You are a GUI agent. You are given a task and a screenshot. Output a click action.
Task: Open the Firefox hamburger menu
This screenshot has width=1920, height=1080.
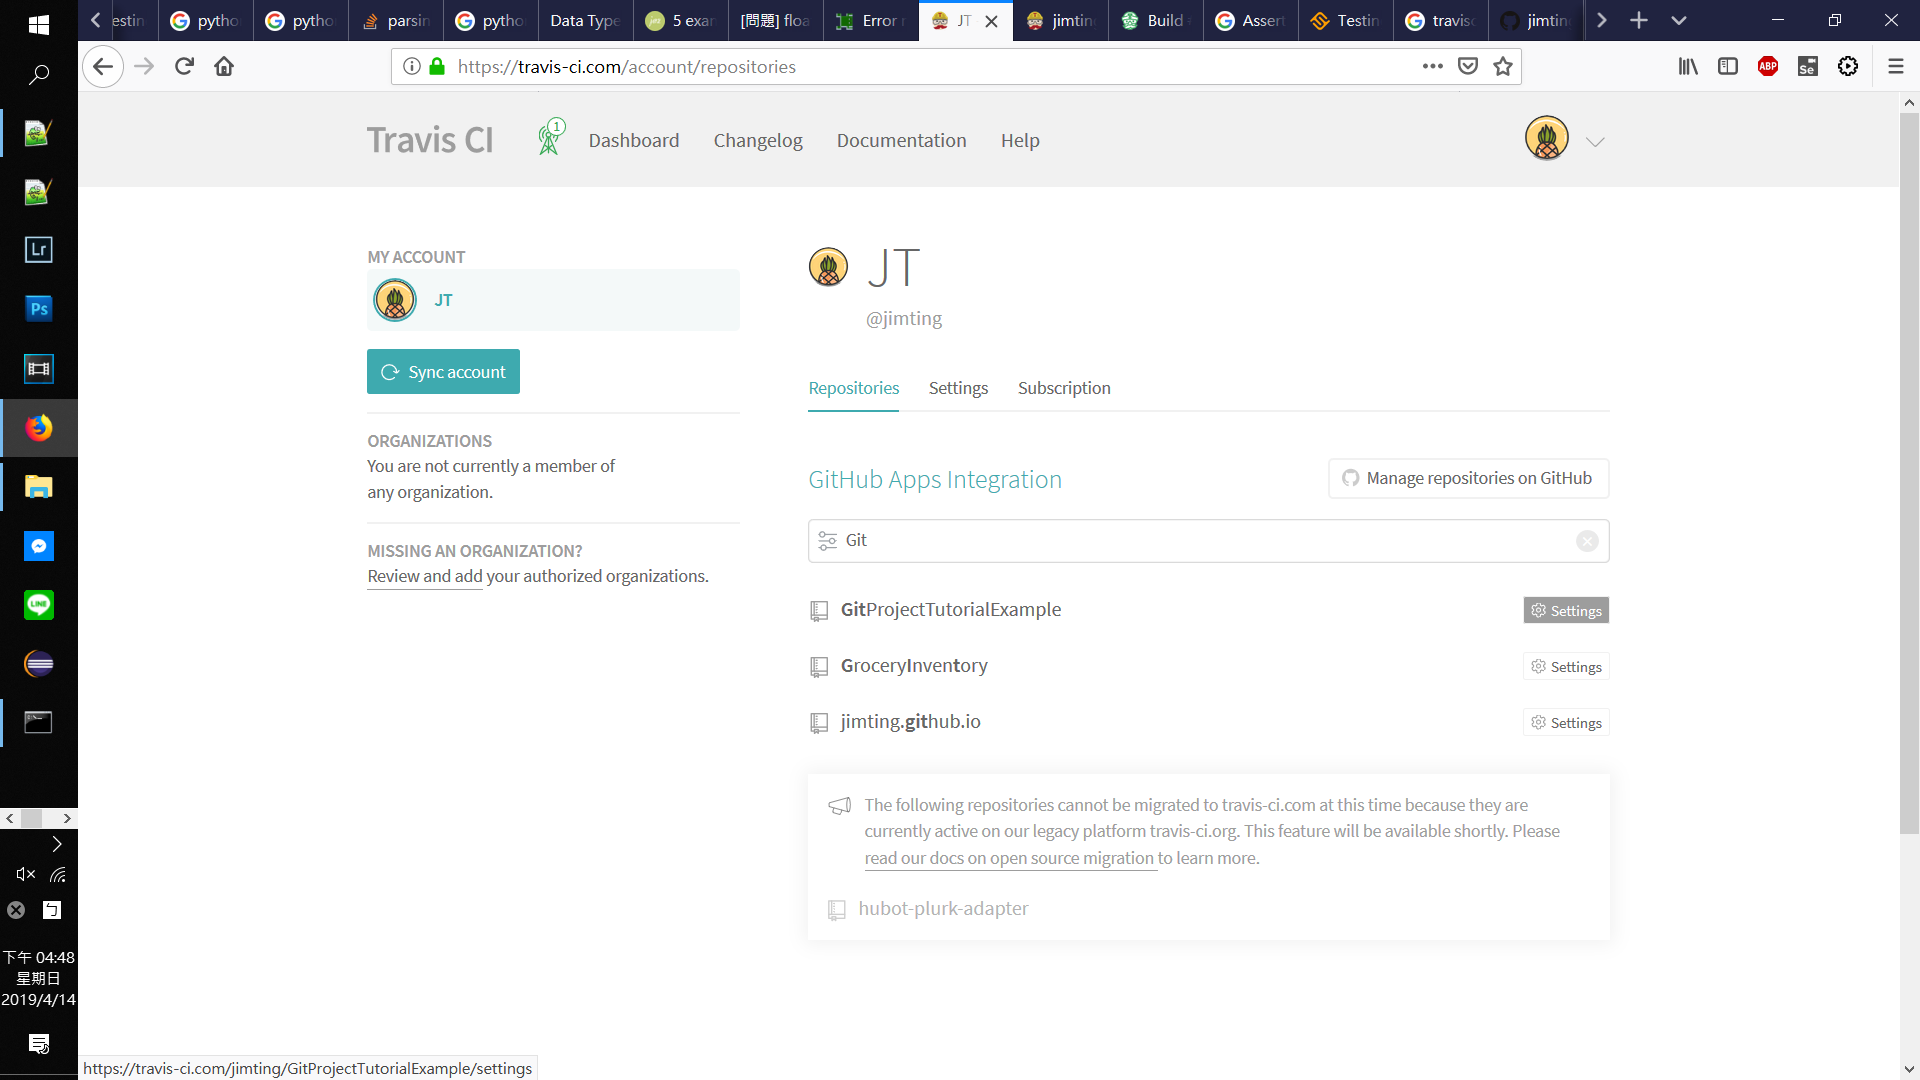[1895, 67]
